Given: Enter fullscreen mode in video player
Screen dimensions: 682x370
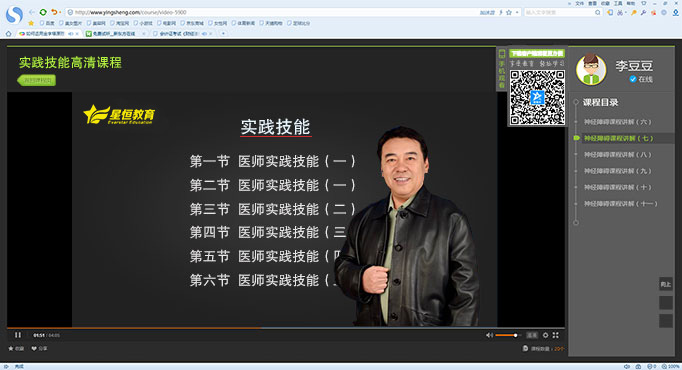Looking at the screenshot, I should (x=555, y=335).
